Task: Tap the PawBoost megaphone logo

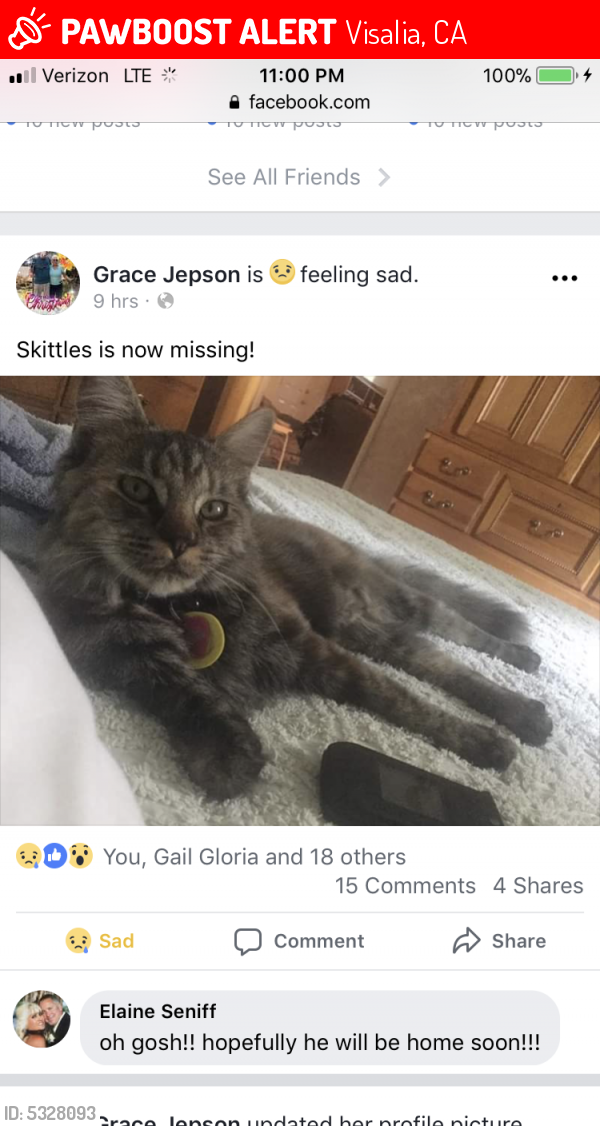Action: click(28, 29)
